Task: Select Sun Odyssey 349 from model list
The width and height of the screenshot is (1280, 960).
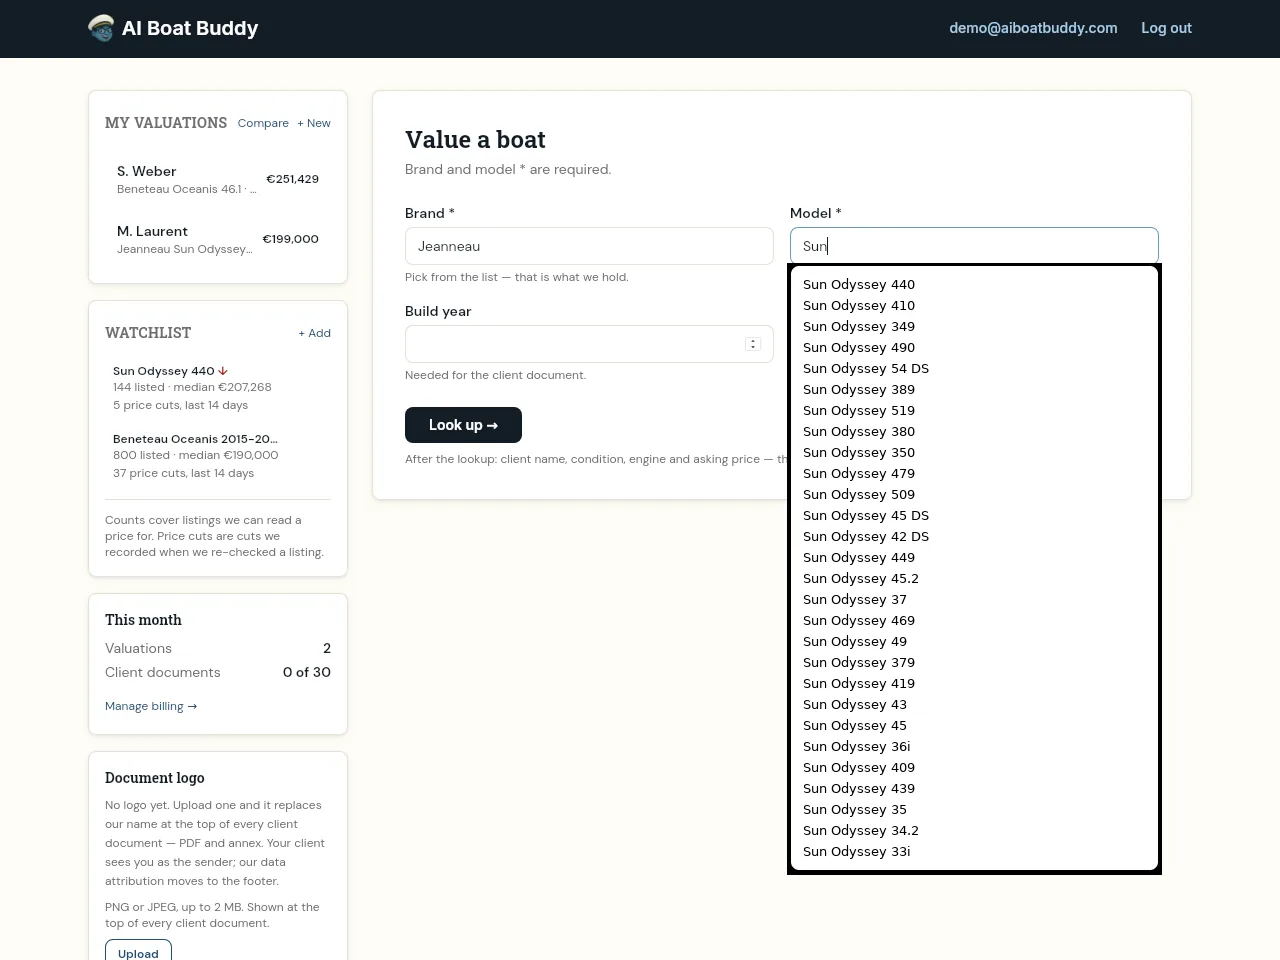Action: click(974, 326)
